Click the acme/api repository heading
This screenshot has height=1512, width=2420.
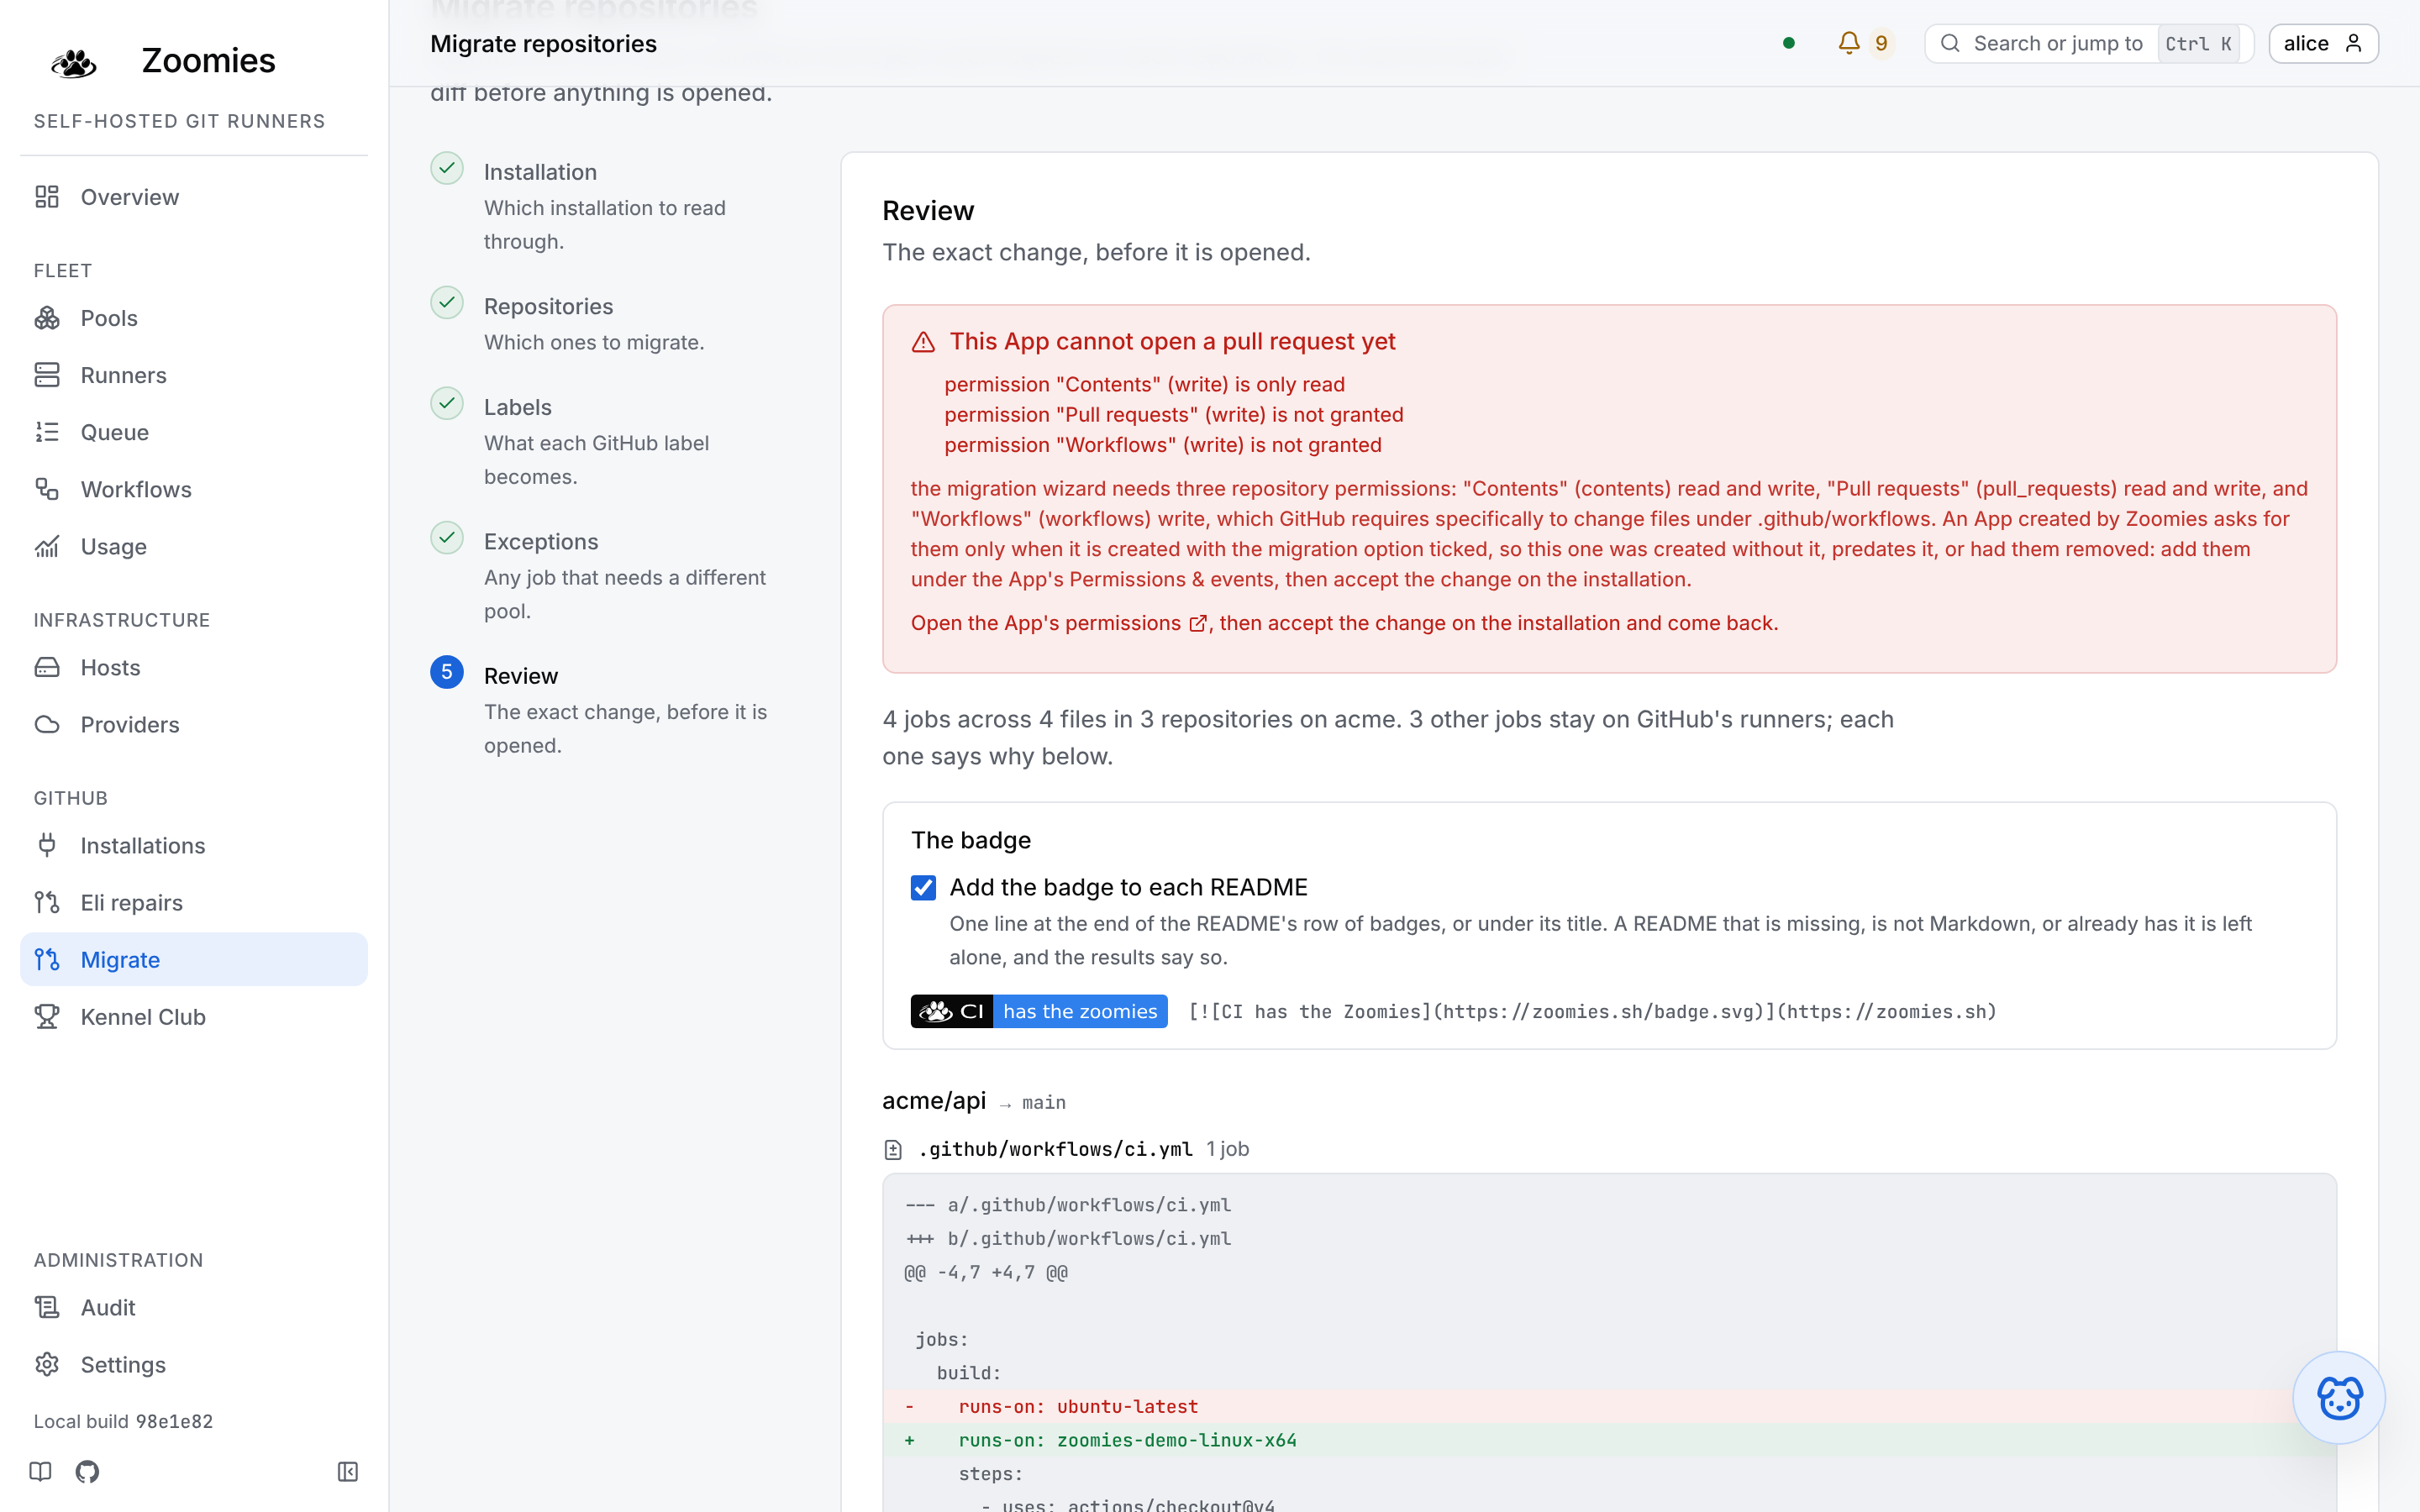point(934,1100)
